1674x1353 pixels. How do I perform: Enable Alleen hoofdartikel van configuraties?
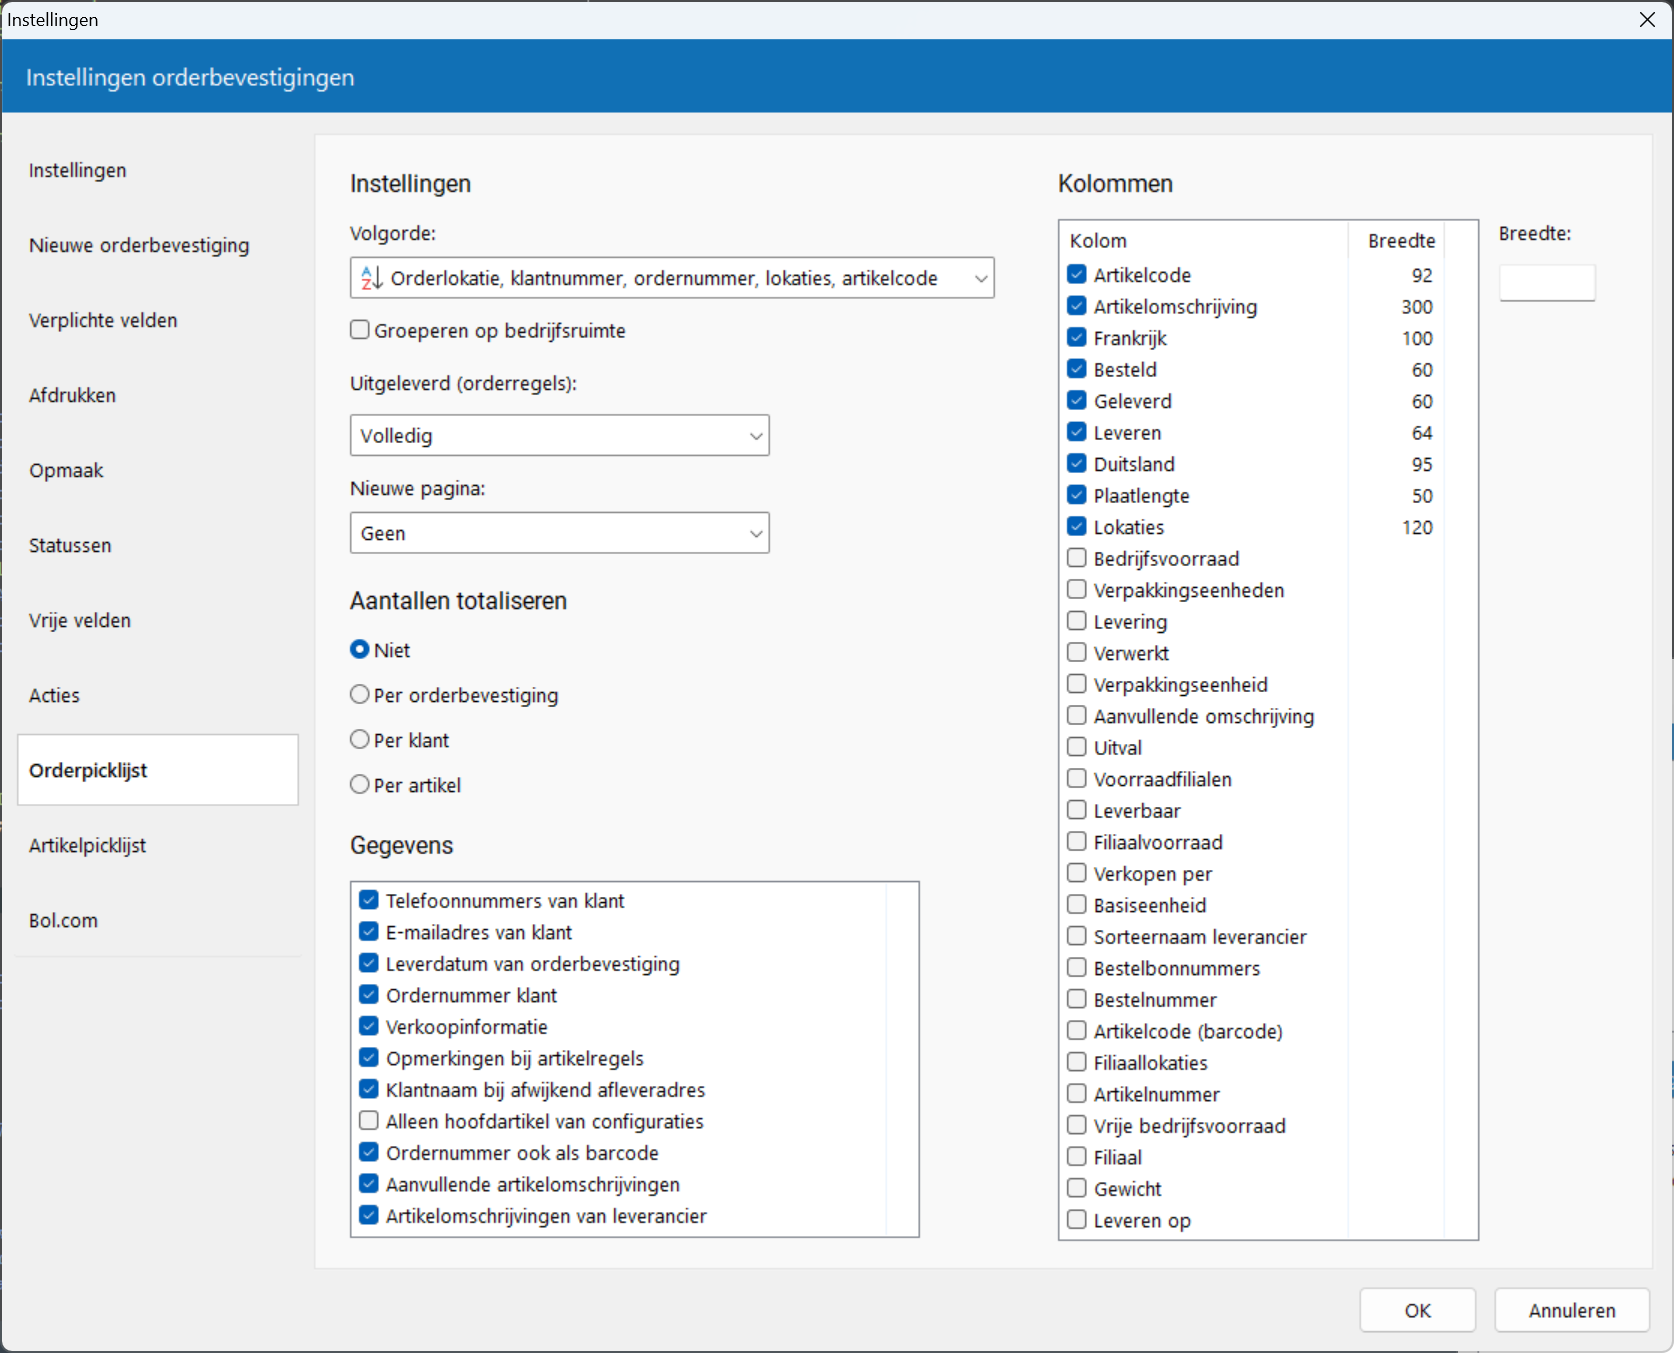369,1121
